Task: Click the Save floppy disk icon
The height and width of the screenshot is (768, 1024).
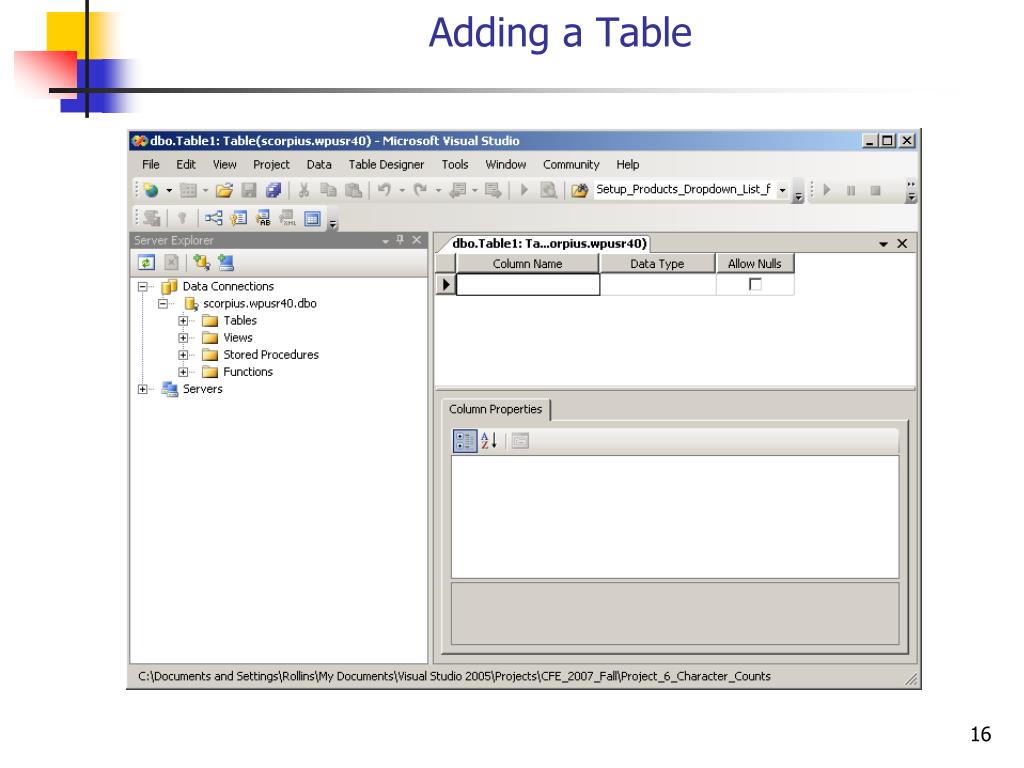Action: pyautogui.click(x=249, y=190)
